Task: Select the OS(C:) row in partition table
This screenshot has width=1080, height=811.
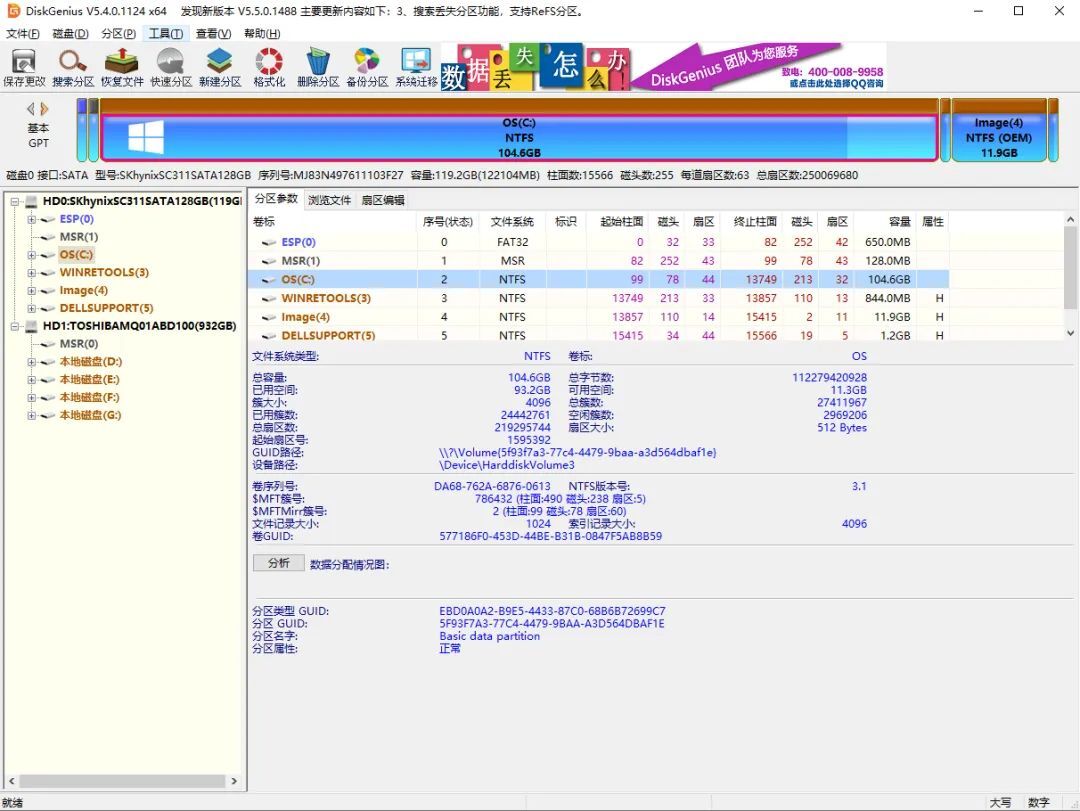Action: click(598, 280)
